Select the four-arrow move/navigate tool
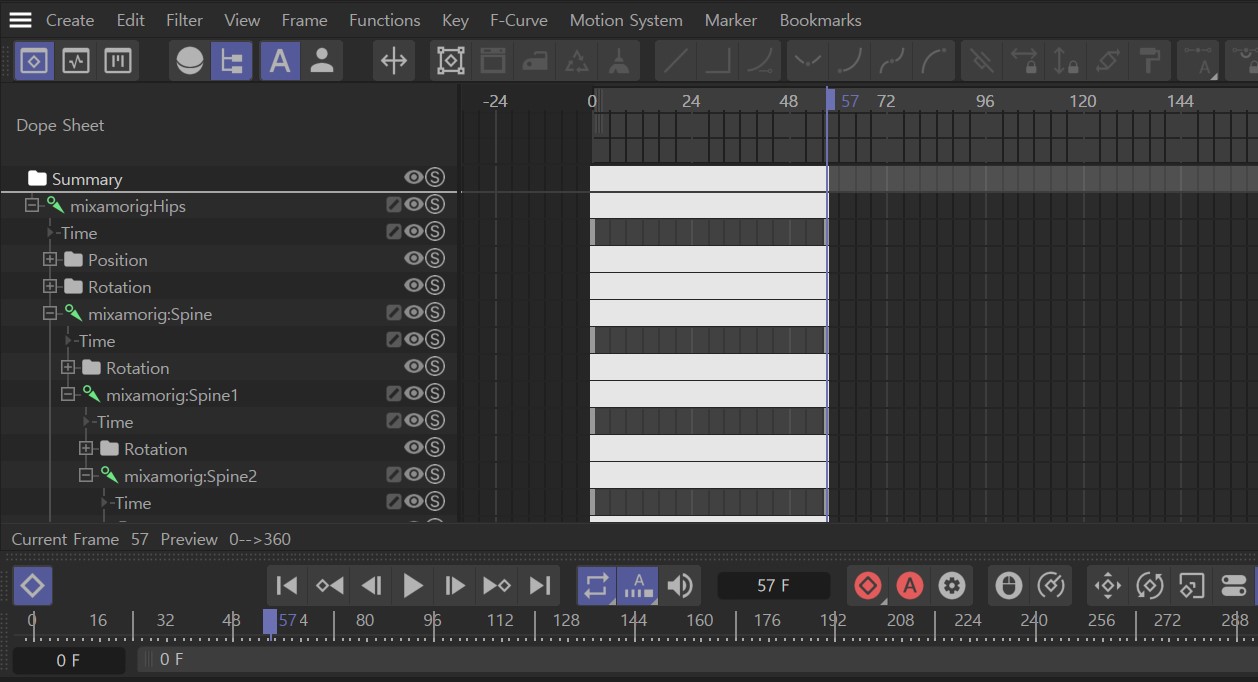 click(x=394, y=61)
